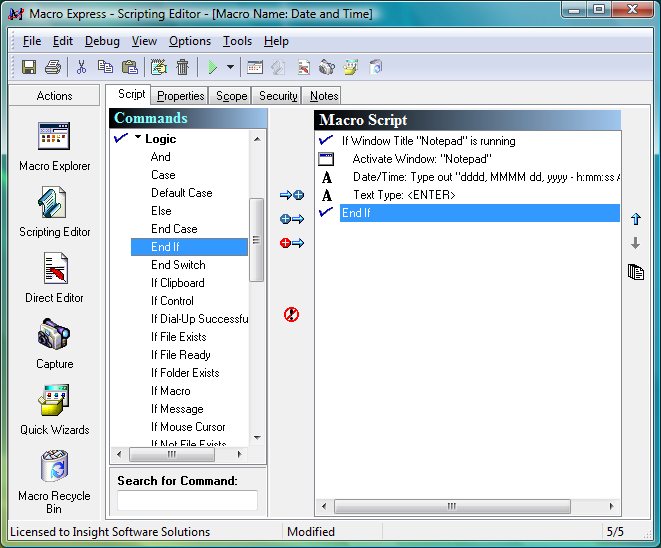
Task: Open the File menu
Action: (32, 41)
